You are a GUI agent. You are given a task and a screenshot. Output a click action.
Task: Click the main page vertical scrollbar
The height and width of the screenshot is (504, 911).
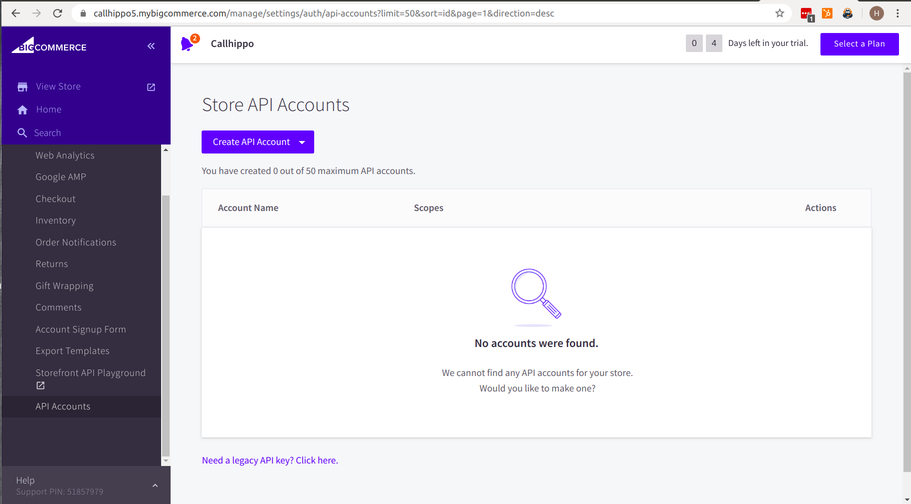click(x=907, y=271)
